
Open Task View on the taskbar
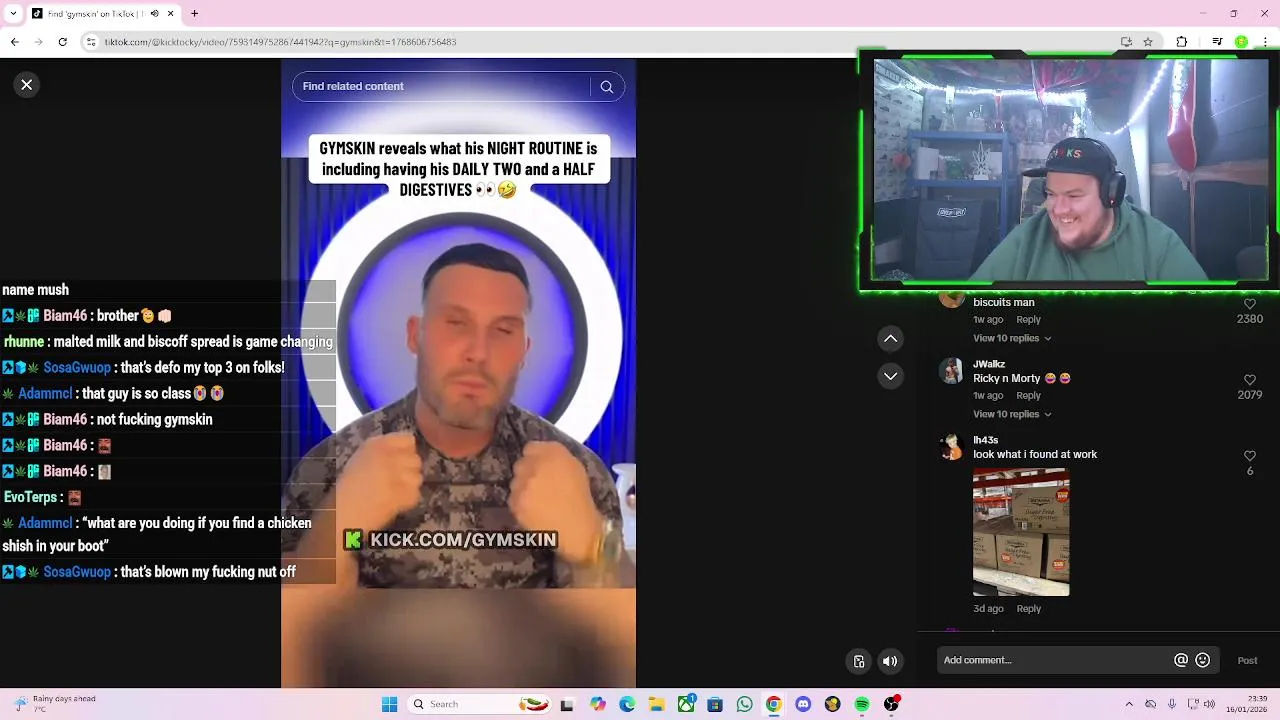click(x=567, y=705)
